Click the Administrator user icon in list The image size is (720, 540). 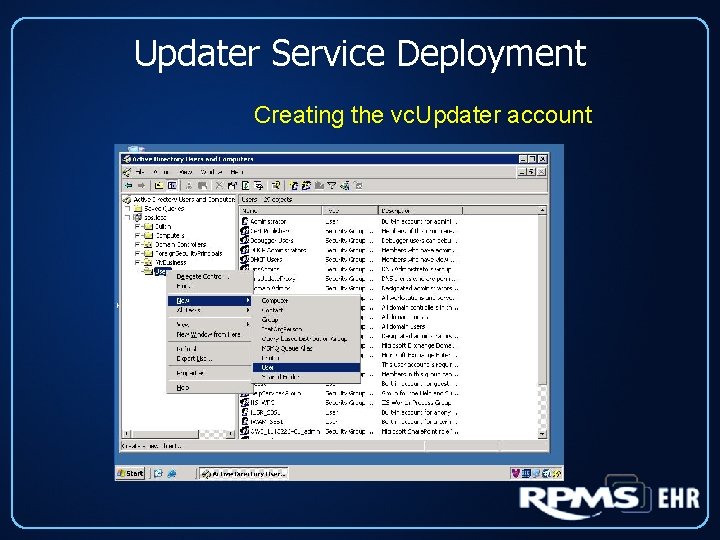[x=245, y=221]
